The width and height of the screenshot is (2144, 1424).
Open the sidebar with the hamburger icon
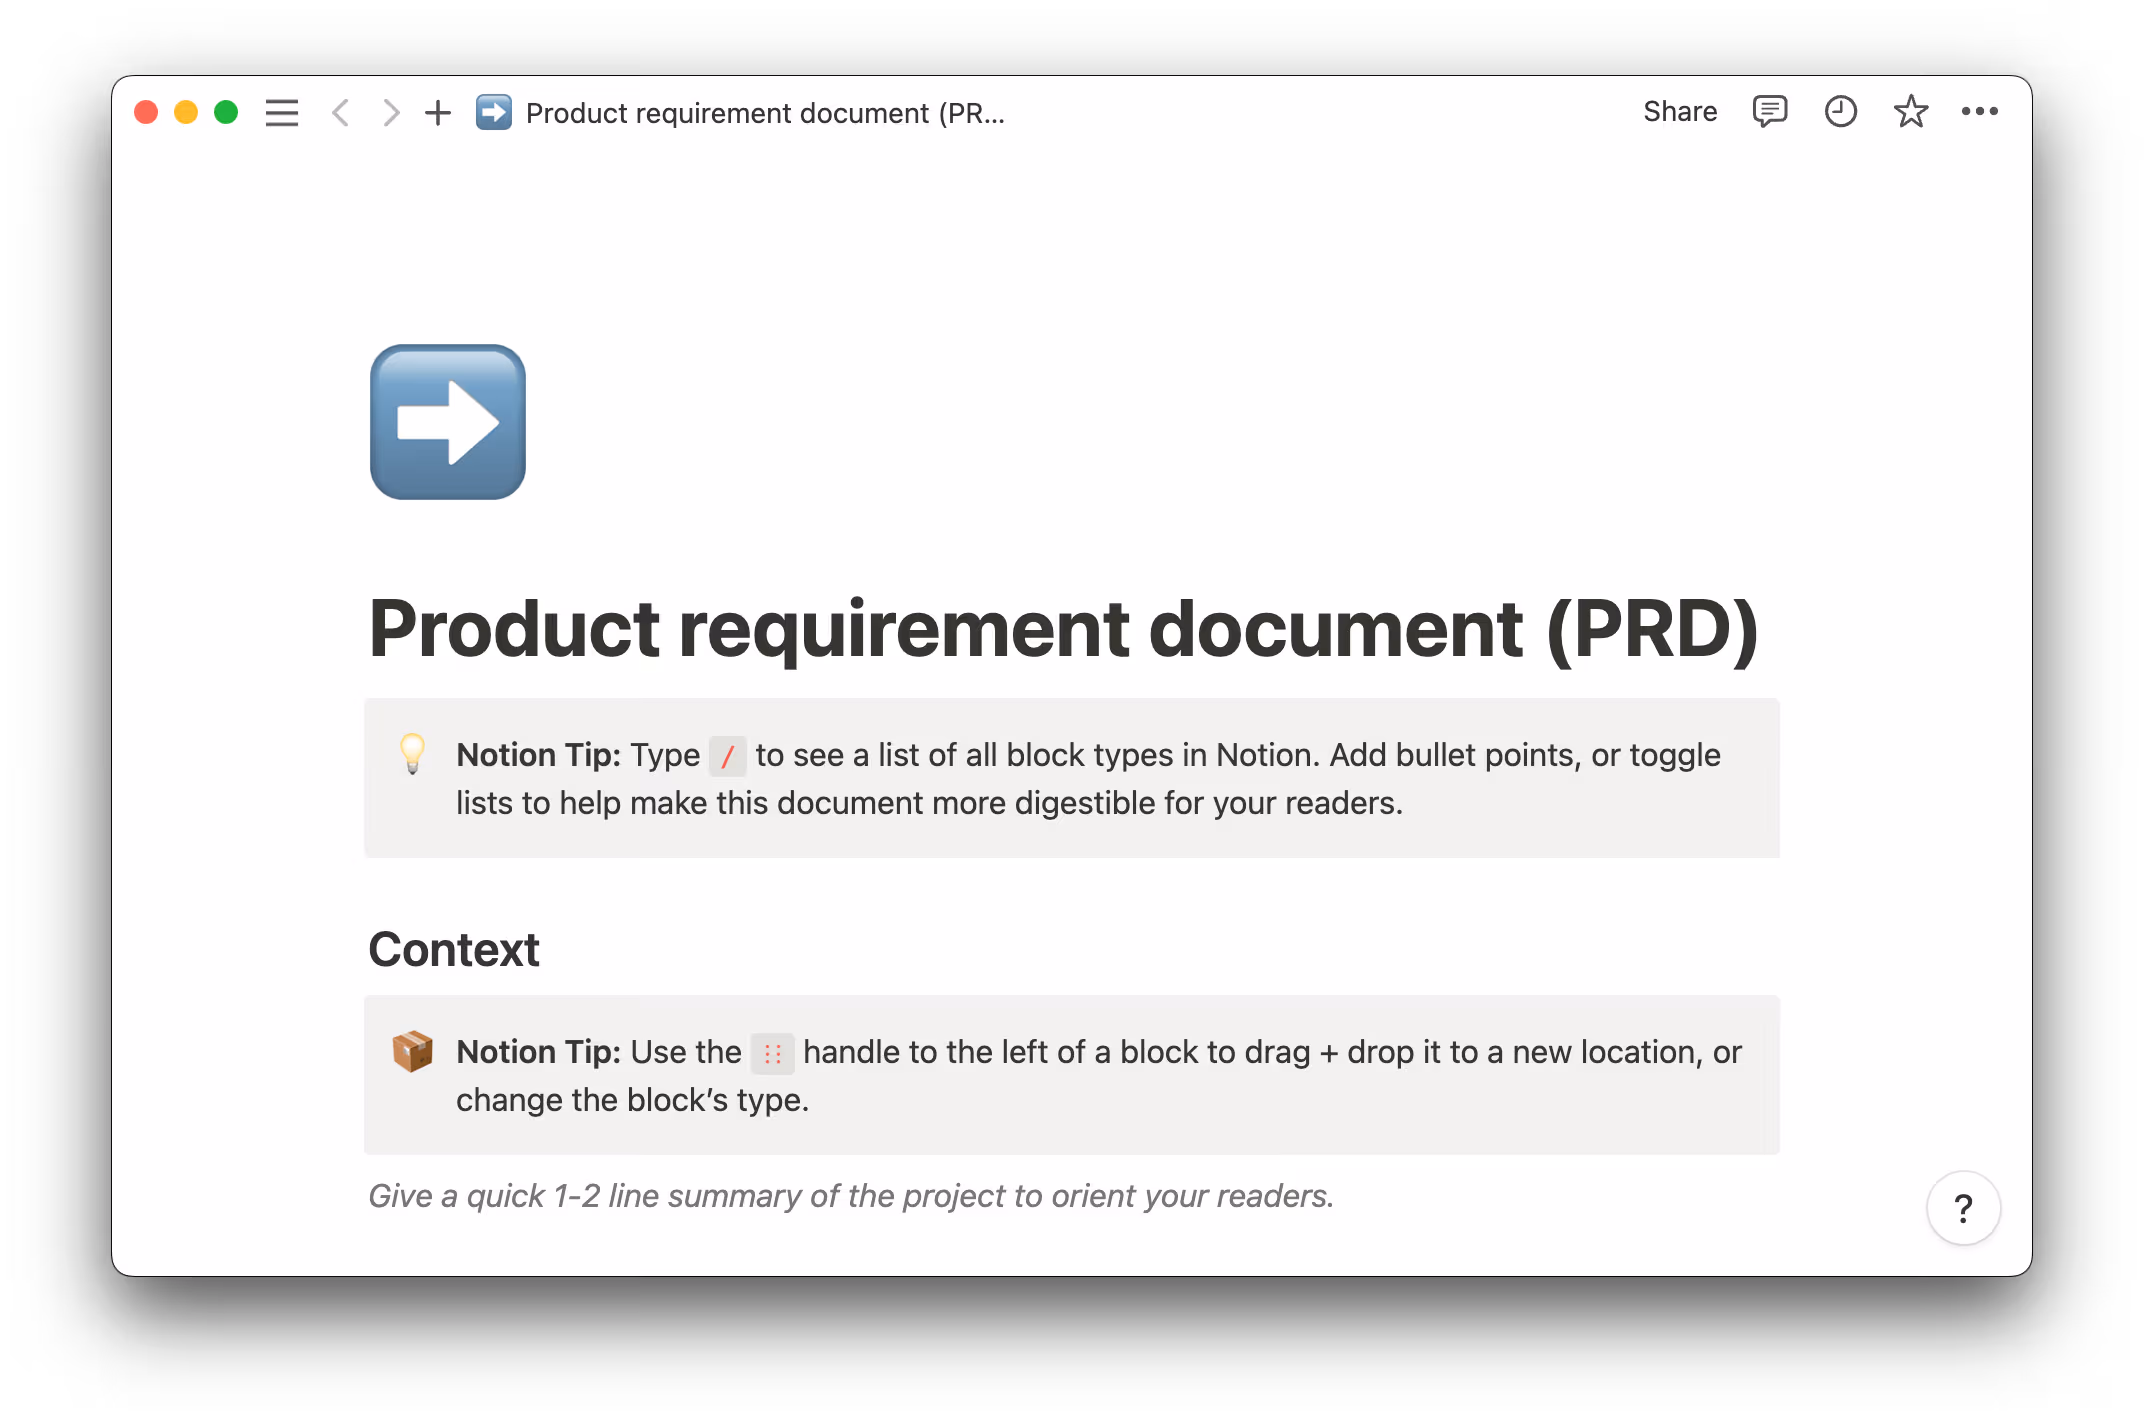(x=282, y=112)
